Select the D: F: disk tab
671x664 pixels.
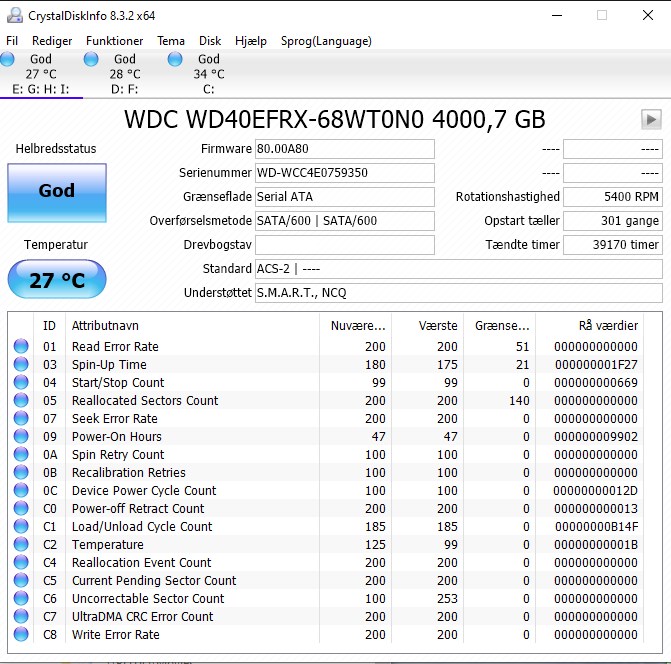[x=125, y=74]
